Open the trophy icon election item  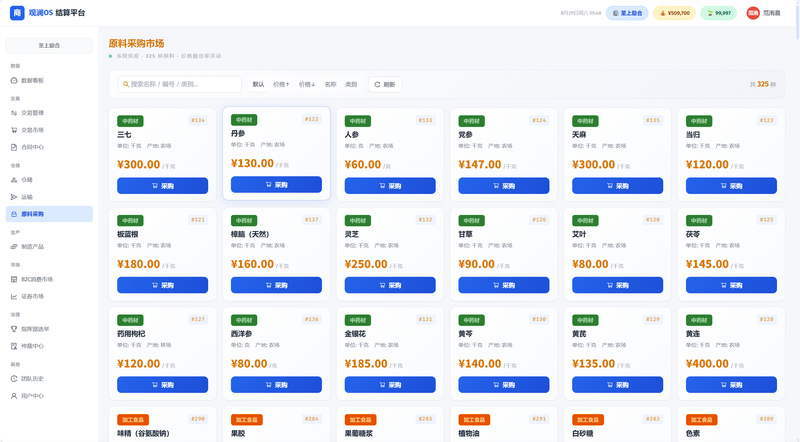(x=14, y=329)
